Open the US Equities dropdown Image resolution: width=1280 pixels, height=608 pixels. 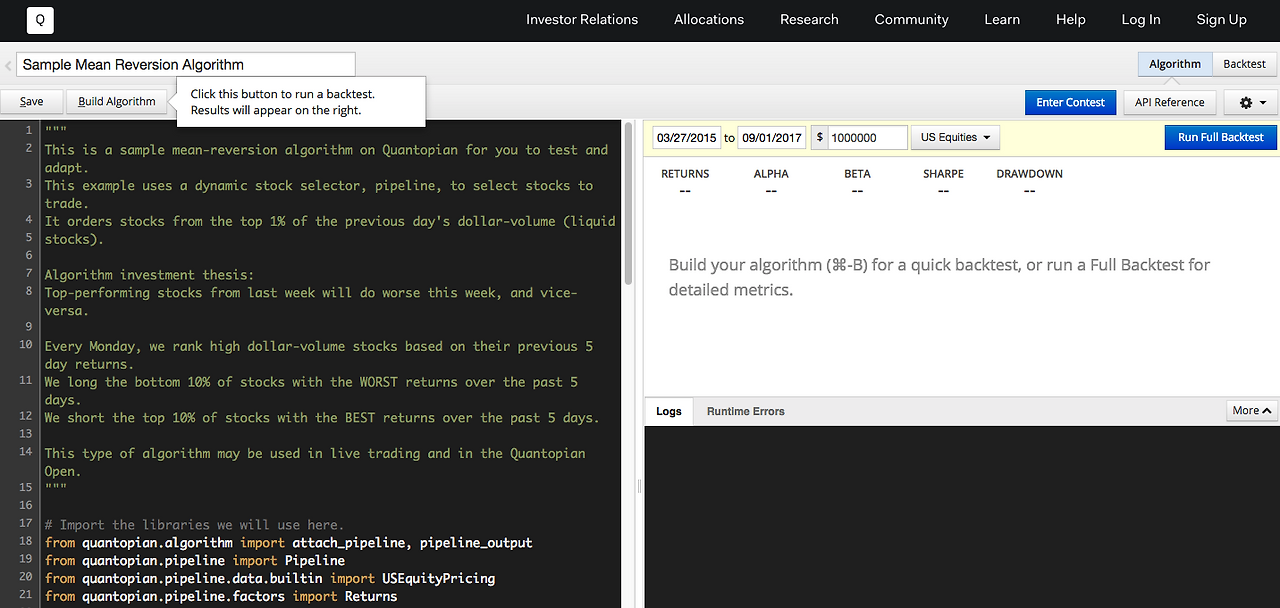tap(956, 137)
